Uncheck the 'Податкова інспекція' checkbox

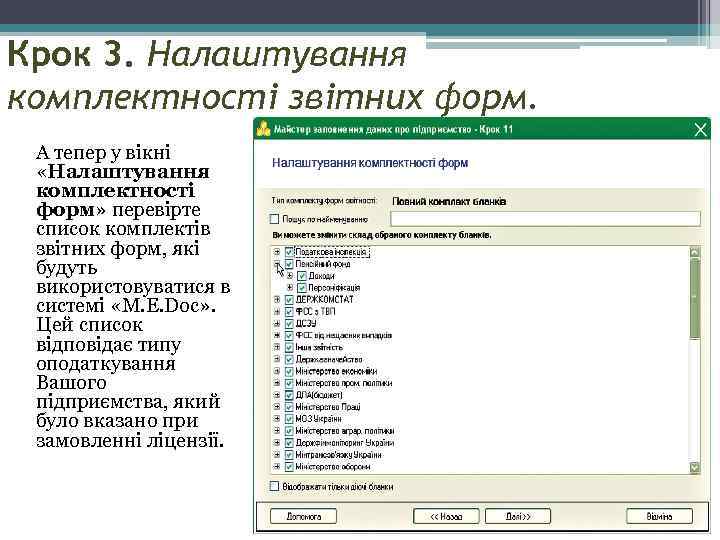click(x=289, y=252)
